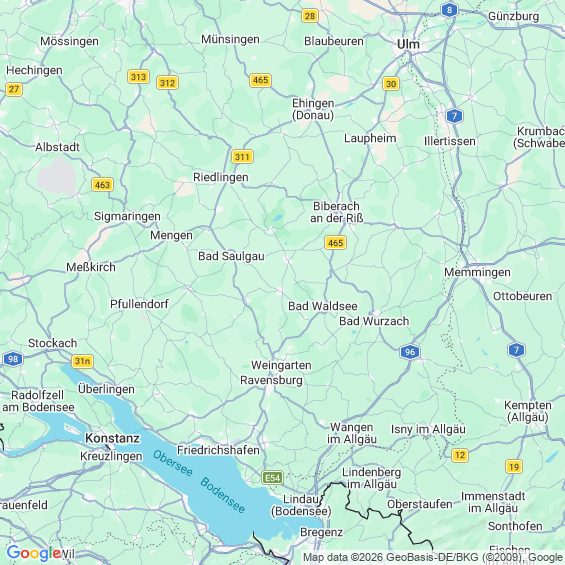Click the green E54 route shield

click(x=272, y=478)
